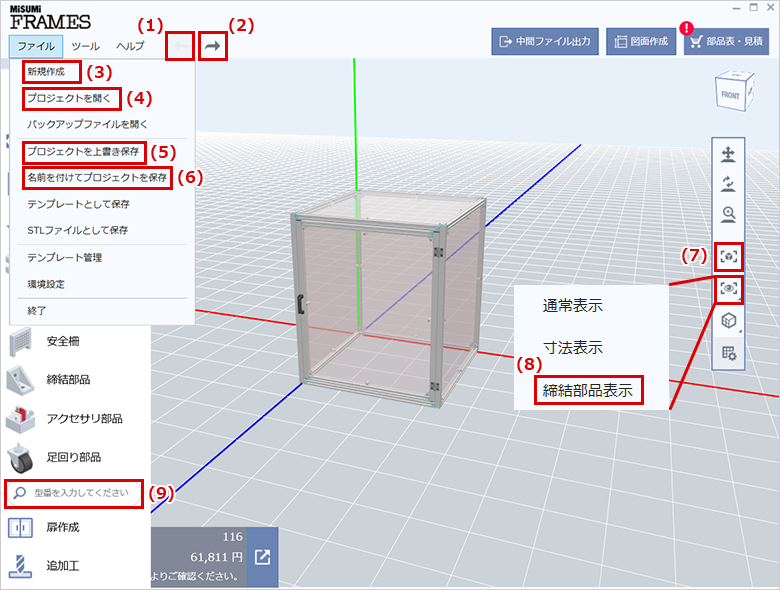The width and height of the screenshot is (780, 590).
Task: Click the undo arrow icon
Action: pos(180,46)
